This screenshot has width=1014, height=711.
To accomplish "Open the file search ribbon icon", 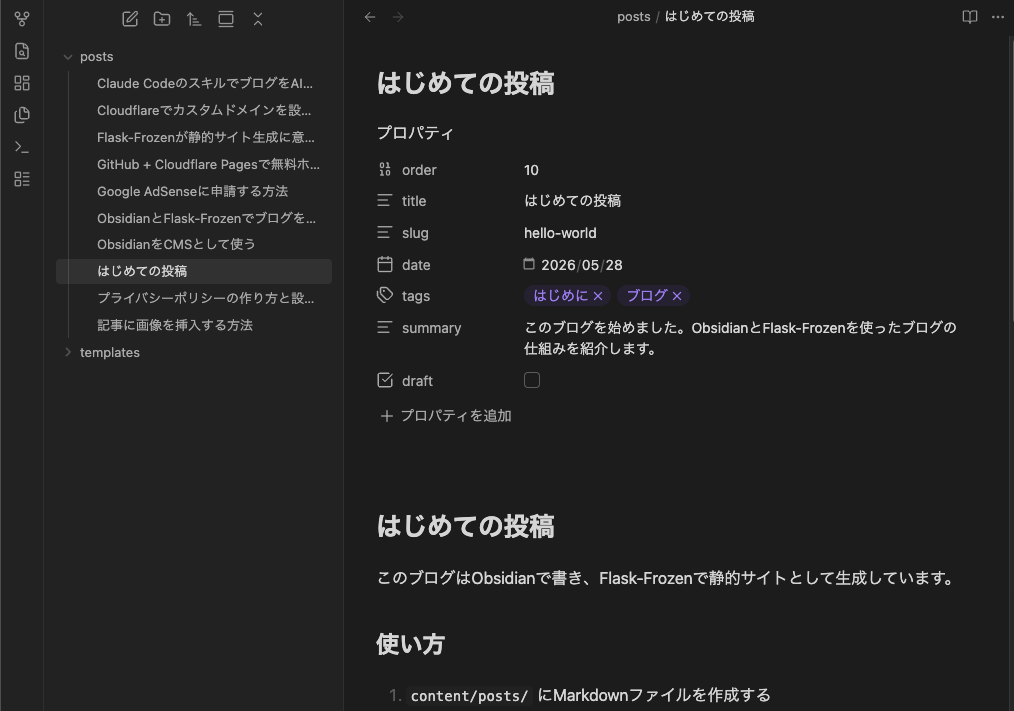I will [22, 51].
